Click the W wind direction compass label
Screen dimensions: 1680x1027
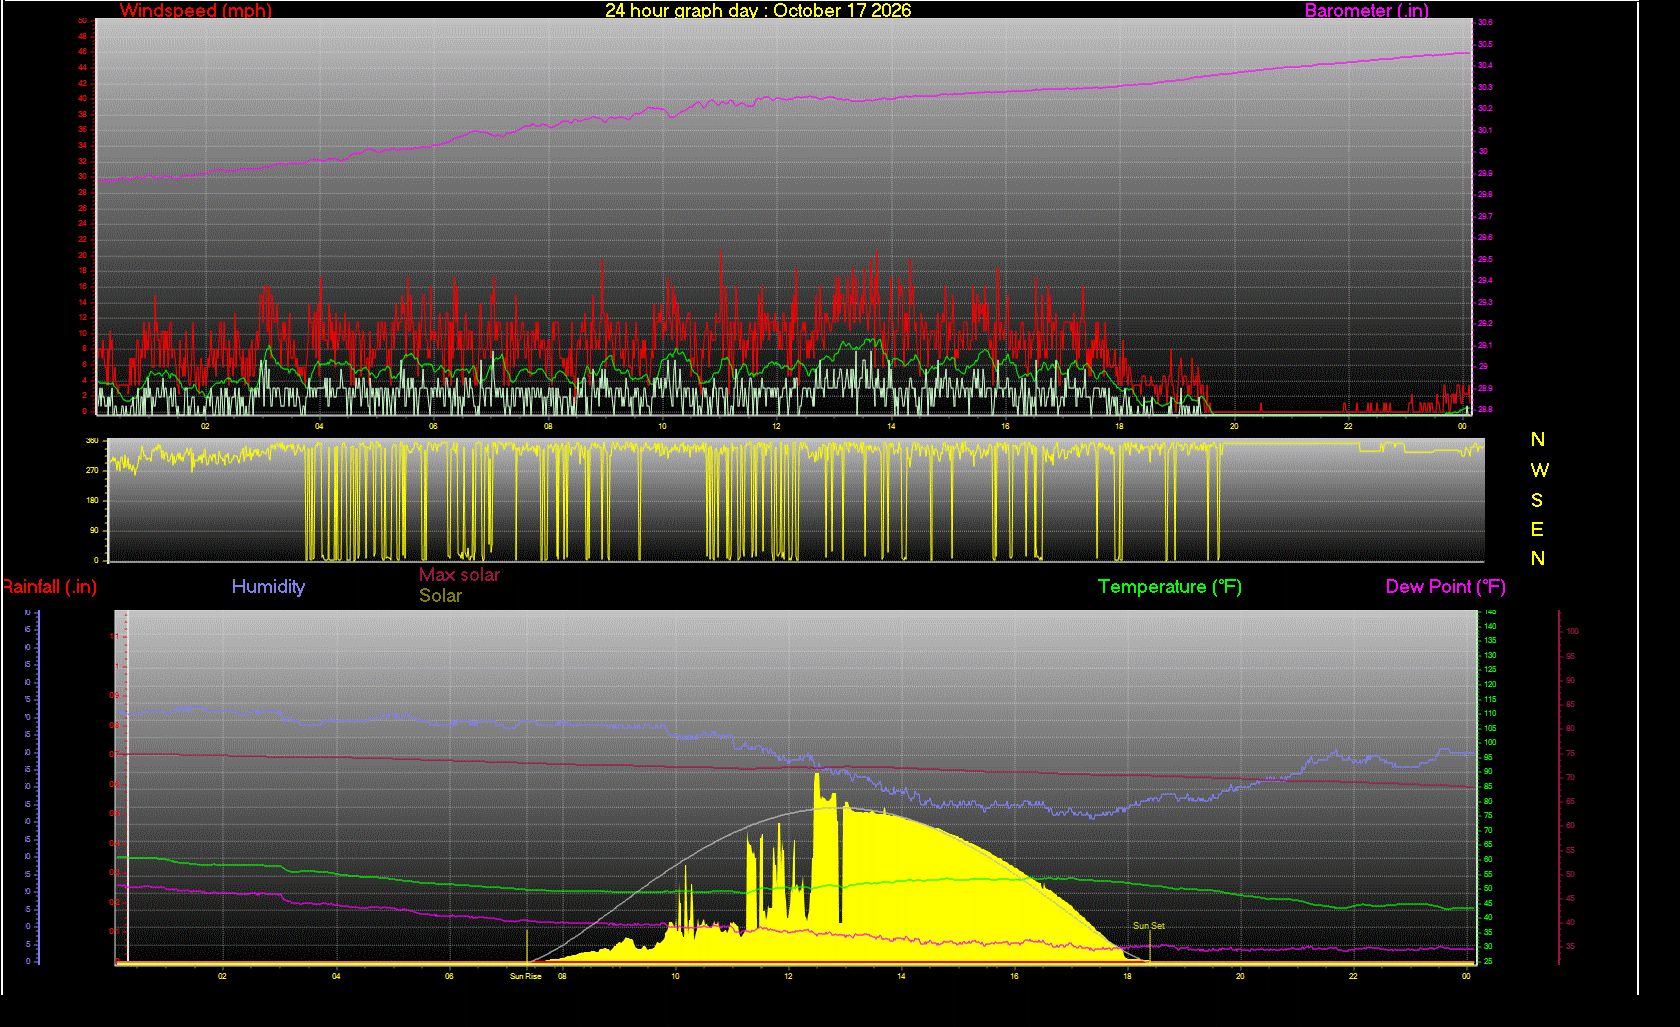coord(1539,470)
